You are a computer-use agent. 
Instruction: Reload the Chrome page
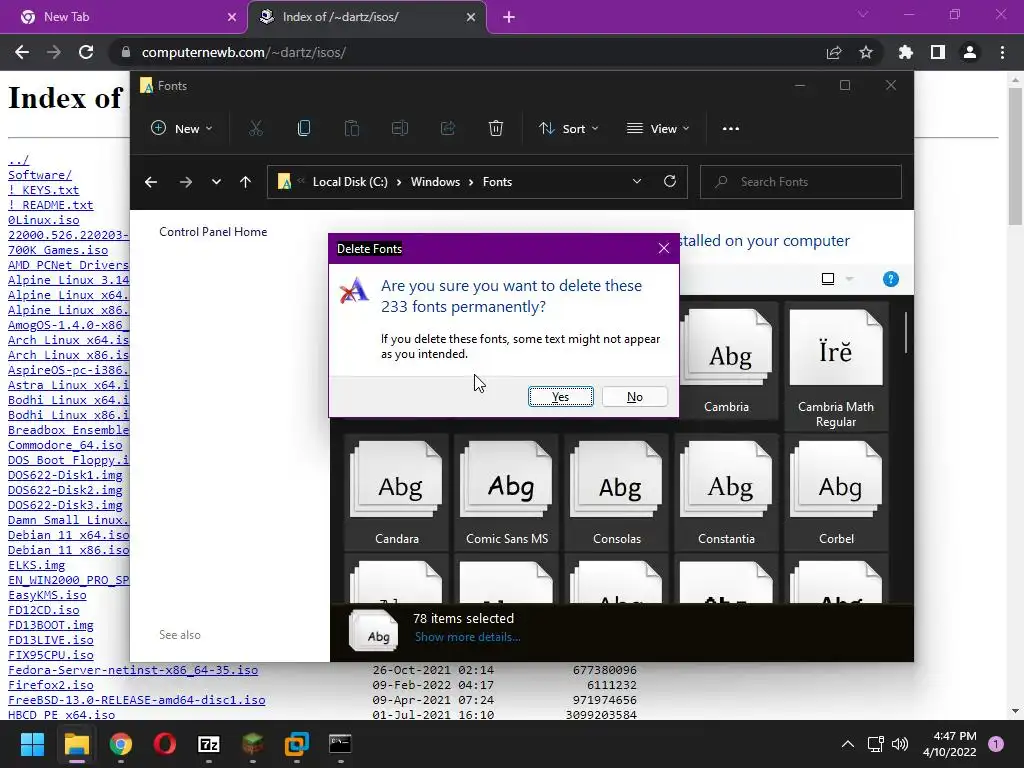86,52
